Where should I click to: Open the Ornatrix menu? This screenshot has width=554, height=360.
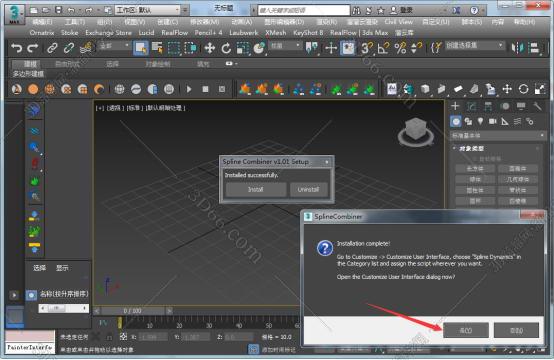point(42,33)
